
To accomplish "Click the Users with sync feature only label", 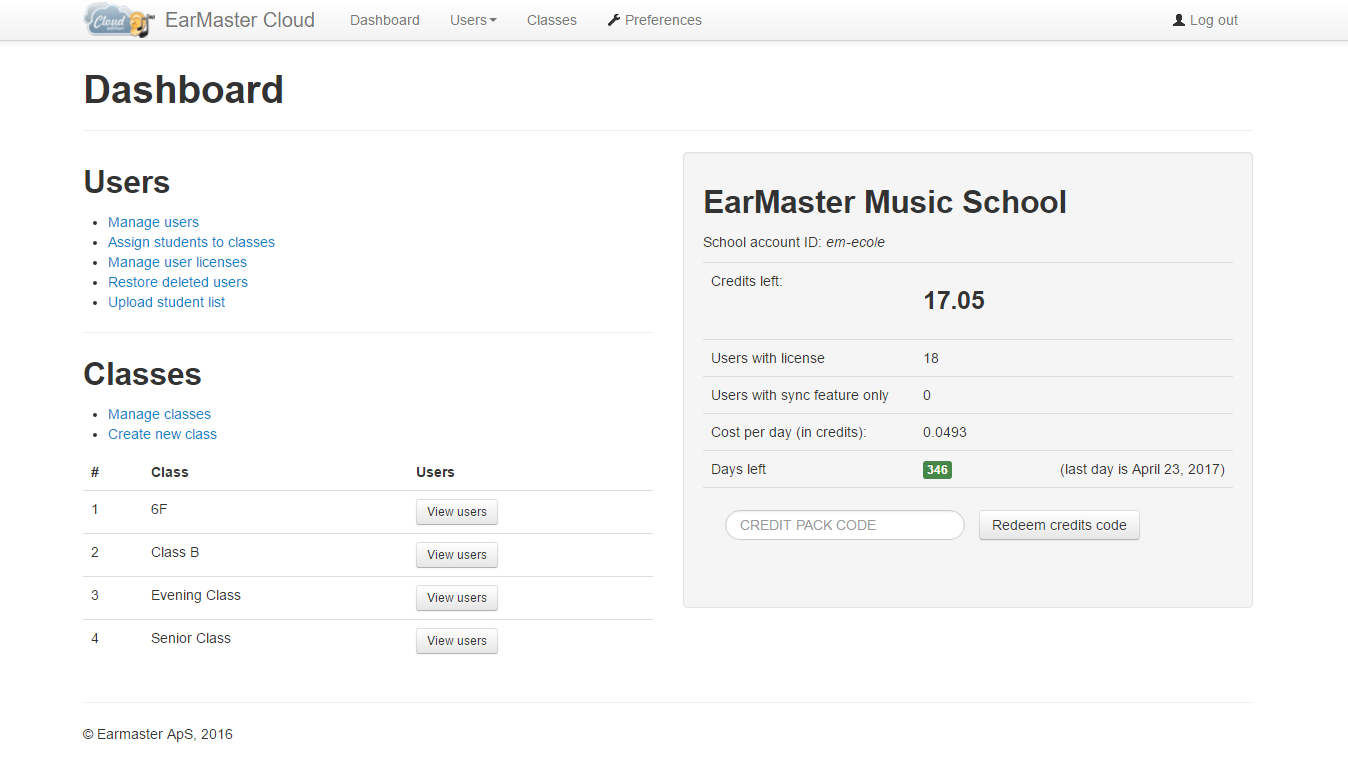I will [800, 395].
